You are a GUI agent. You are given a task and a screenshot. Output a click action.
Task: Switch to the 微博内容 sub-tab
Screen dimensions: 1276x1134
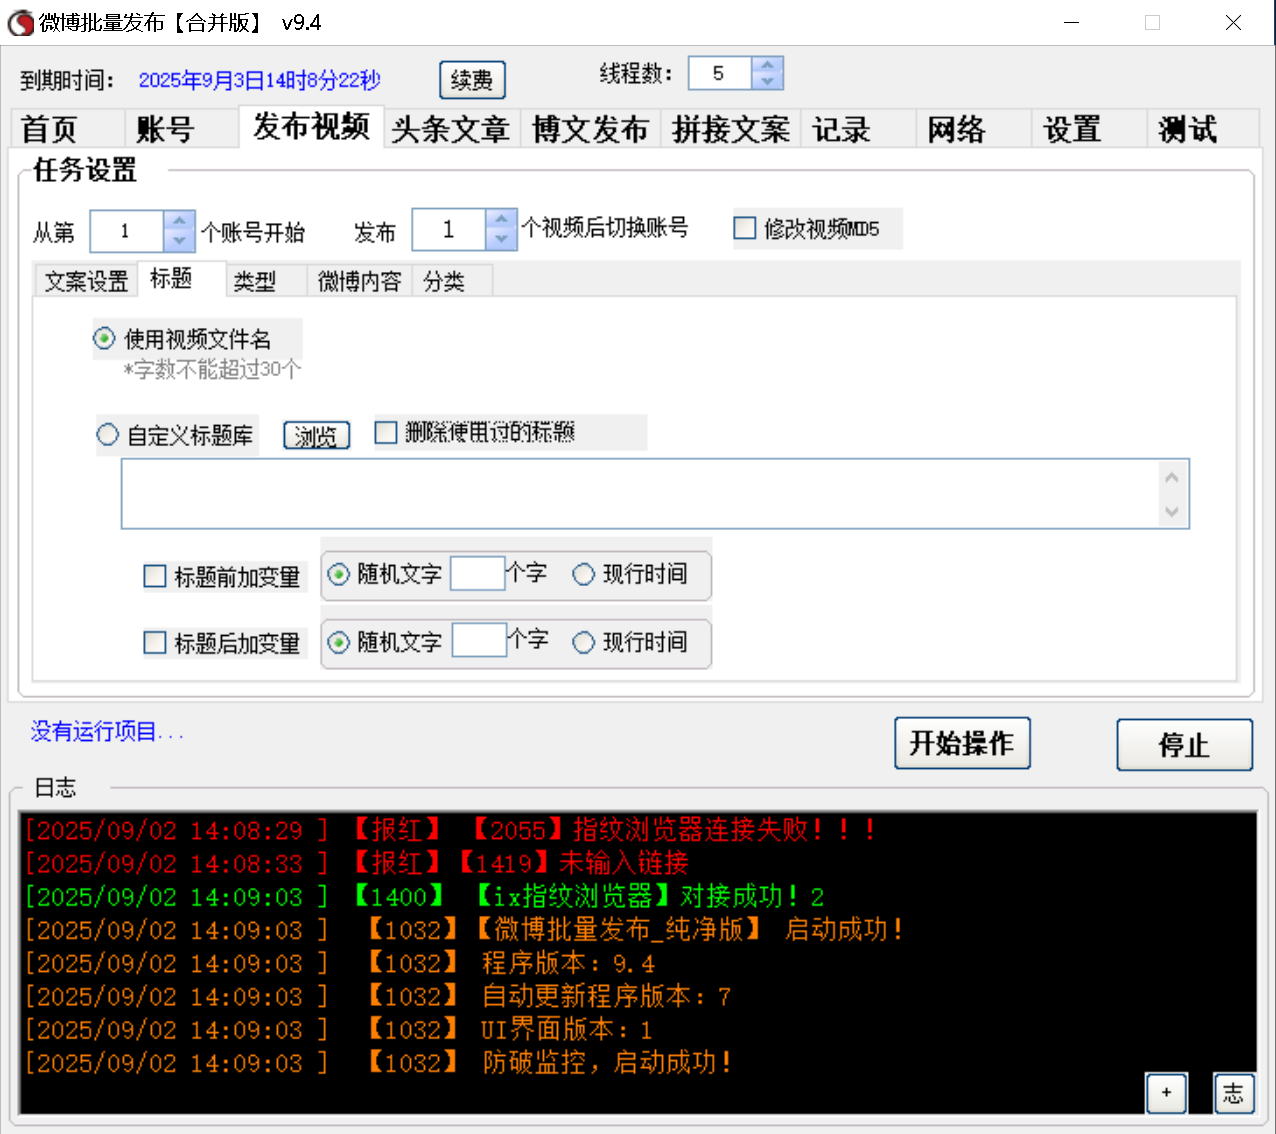tap(358, 282)
